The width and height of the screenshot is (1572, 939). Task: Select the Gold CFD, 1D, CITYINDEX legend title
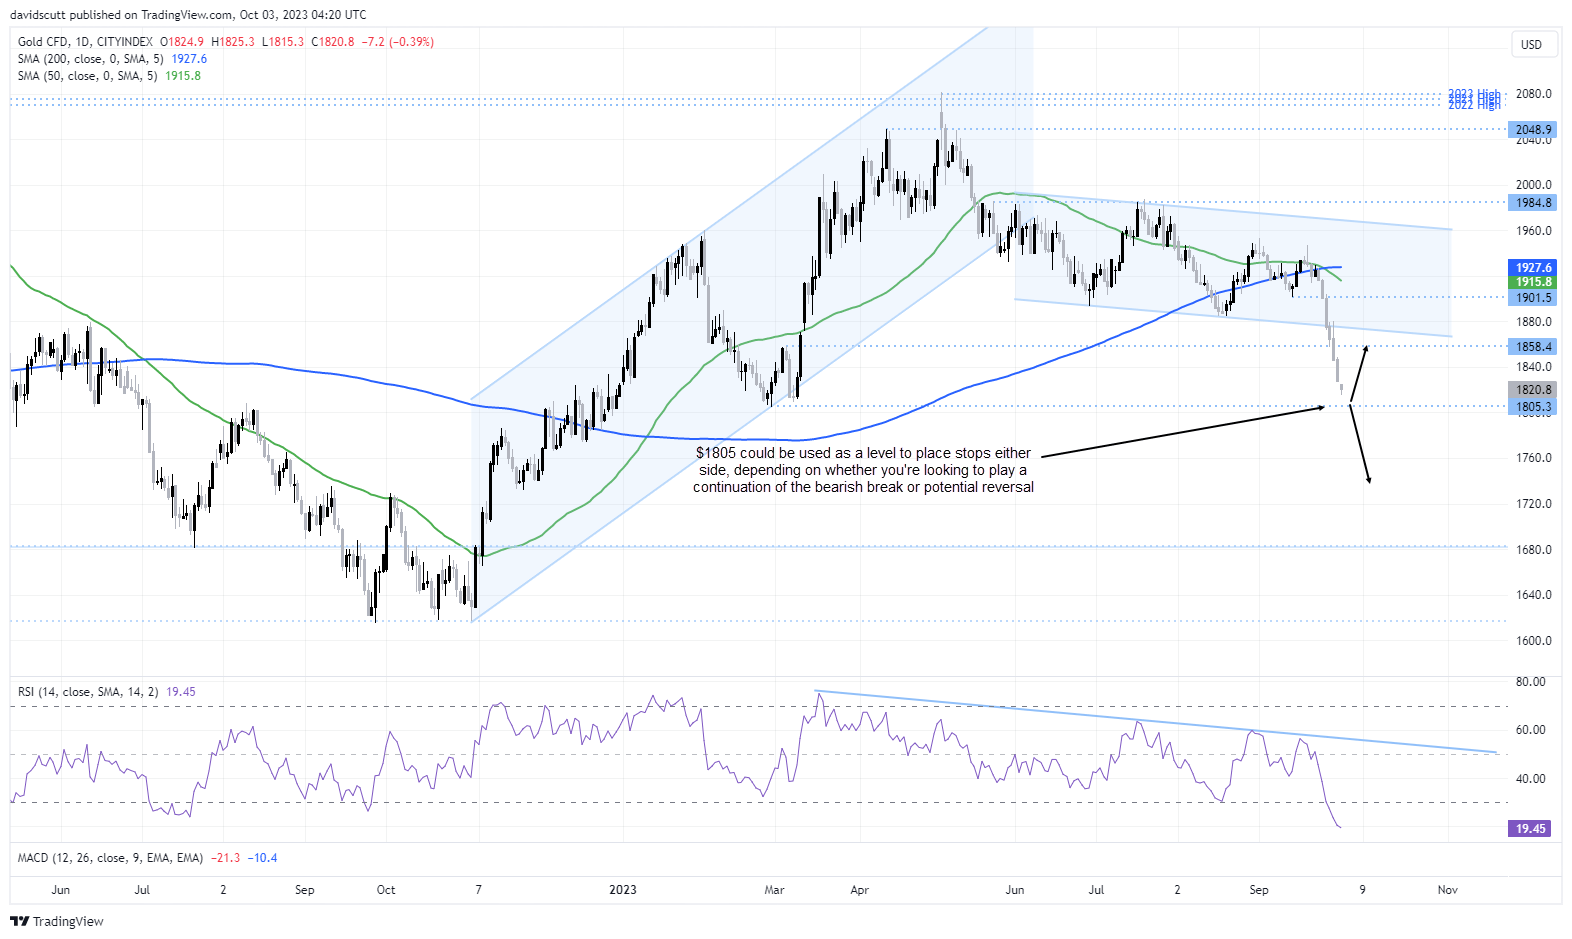[x=85, y=42]
